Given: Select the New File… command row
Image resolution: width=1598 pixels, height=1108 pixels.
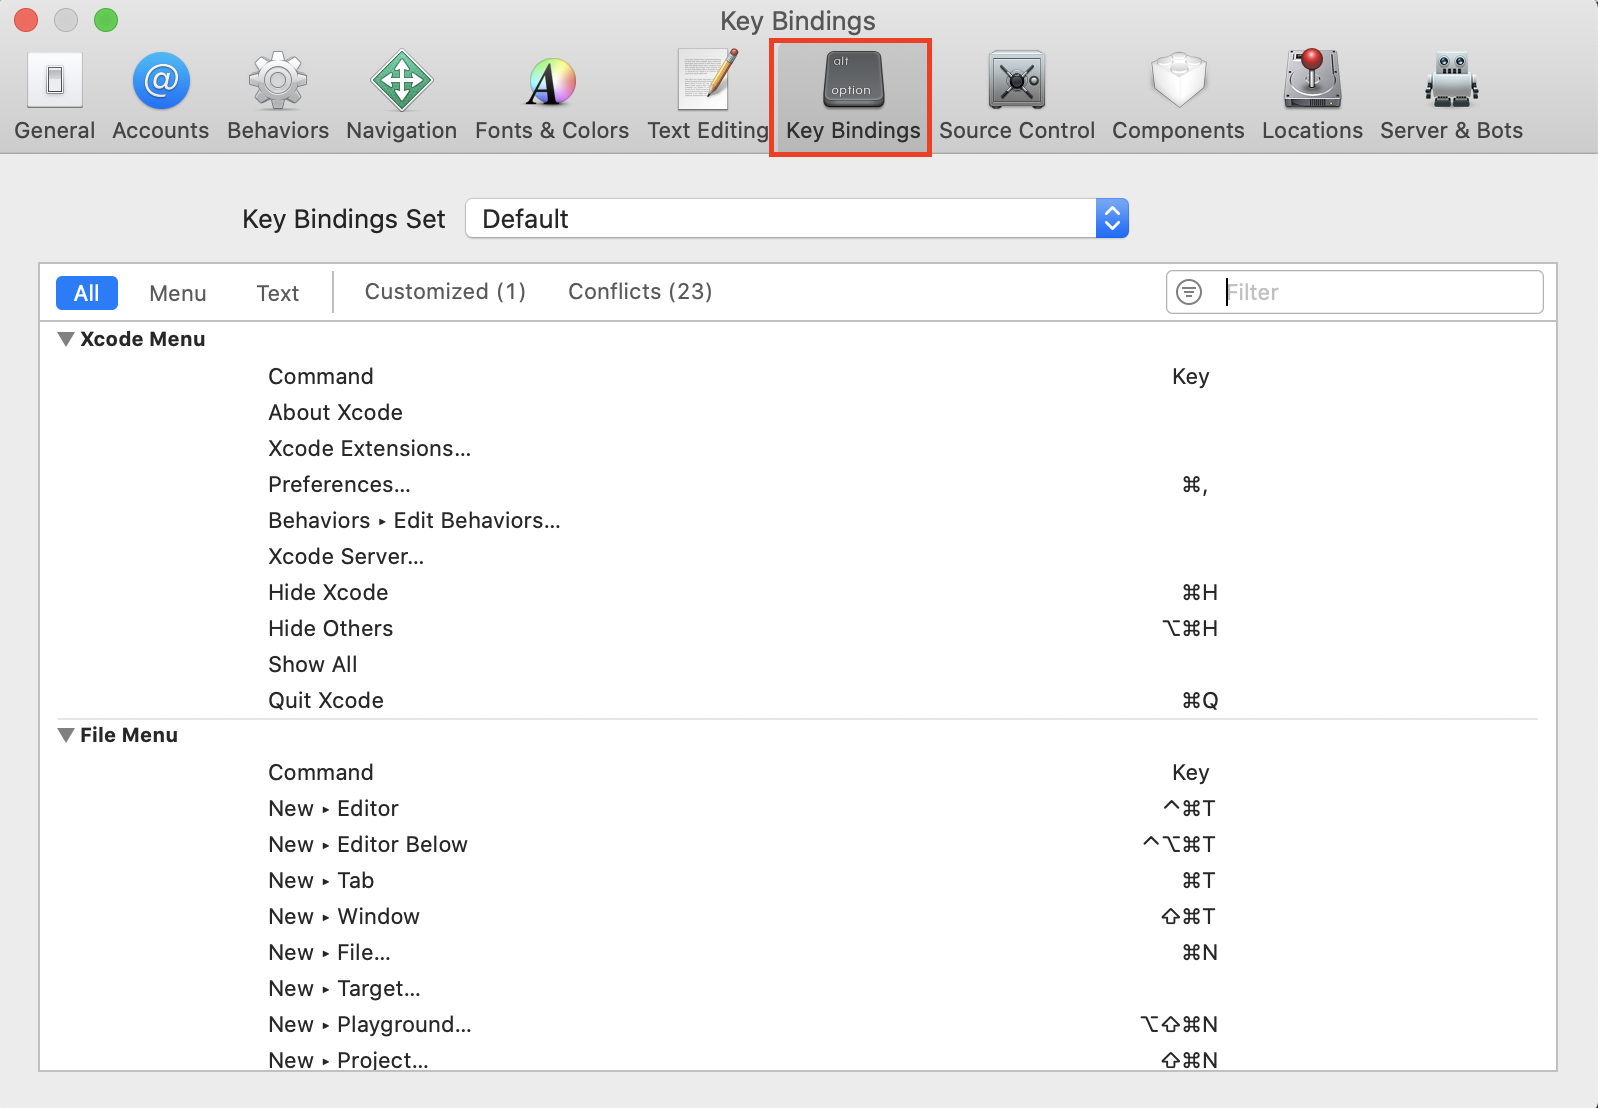Looking at the screenshot, I should 798,952.
